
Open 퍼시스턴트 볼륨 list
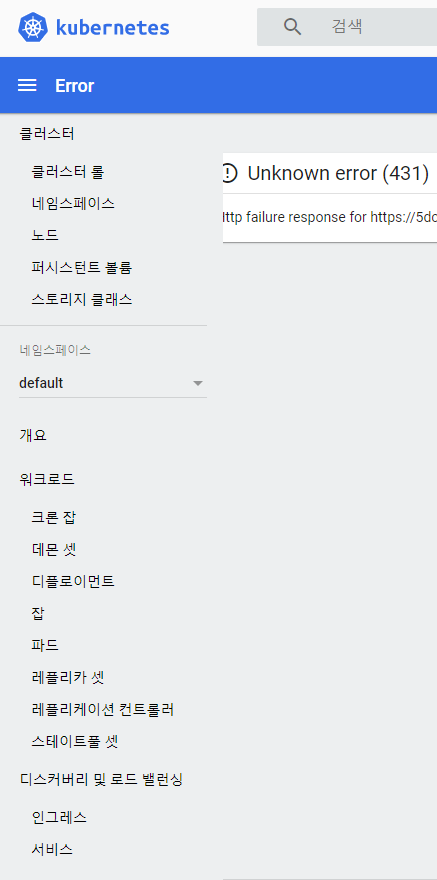pos(82,268)
